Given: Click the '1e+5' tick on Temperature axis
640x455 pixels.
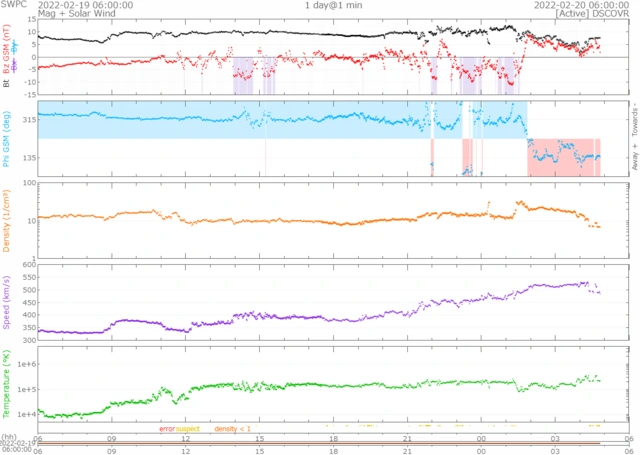Looking at the screenshot, I should pos(27,390).
